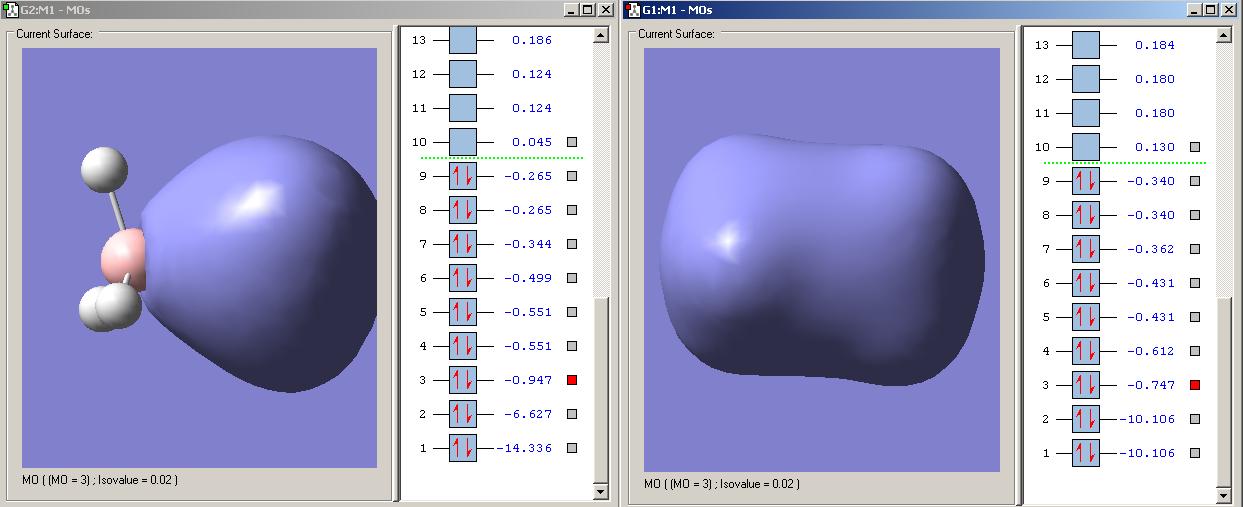The height and width of the screenshot is (507, 1243).
Task: Select occupied orbital 3 box in G2:M1
Action: [463, 380]
